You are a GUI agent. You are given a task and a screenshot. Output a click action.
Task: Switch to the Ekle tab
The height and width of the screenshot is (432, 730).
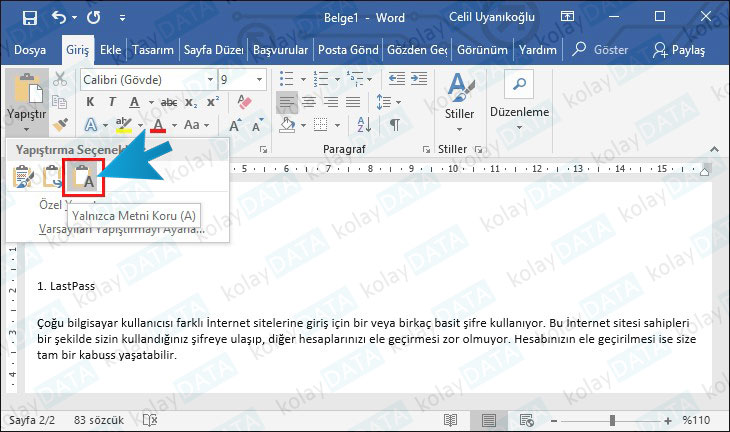110,50
